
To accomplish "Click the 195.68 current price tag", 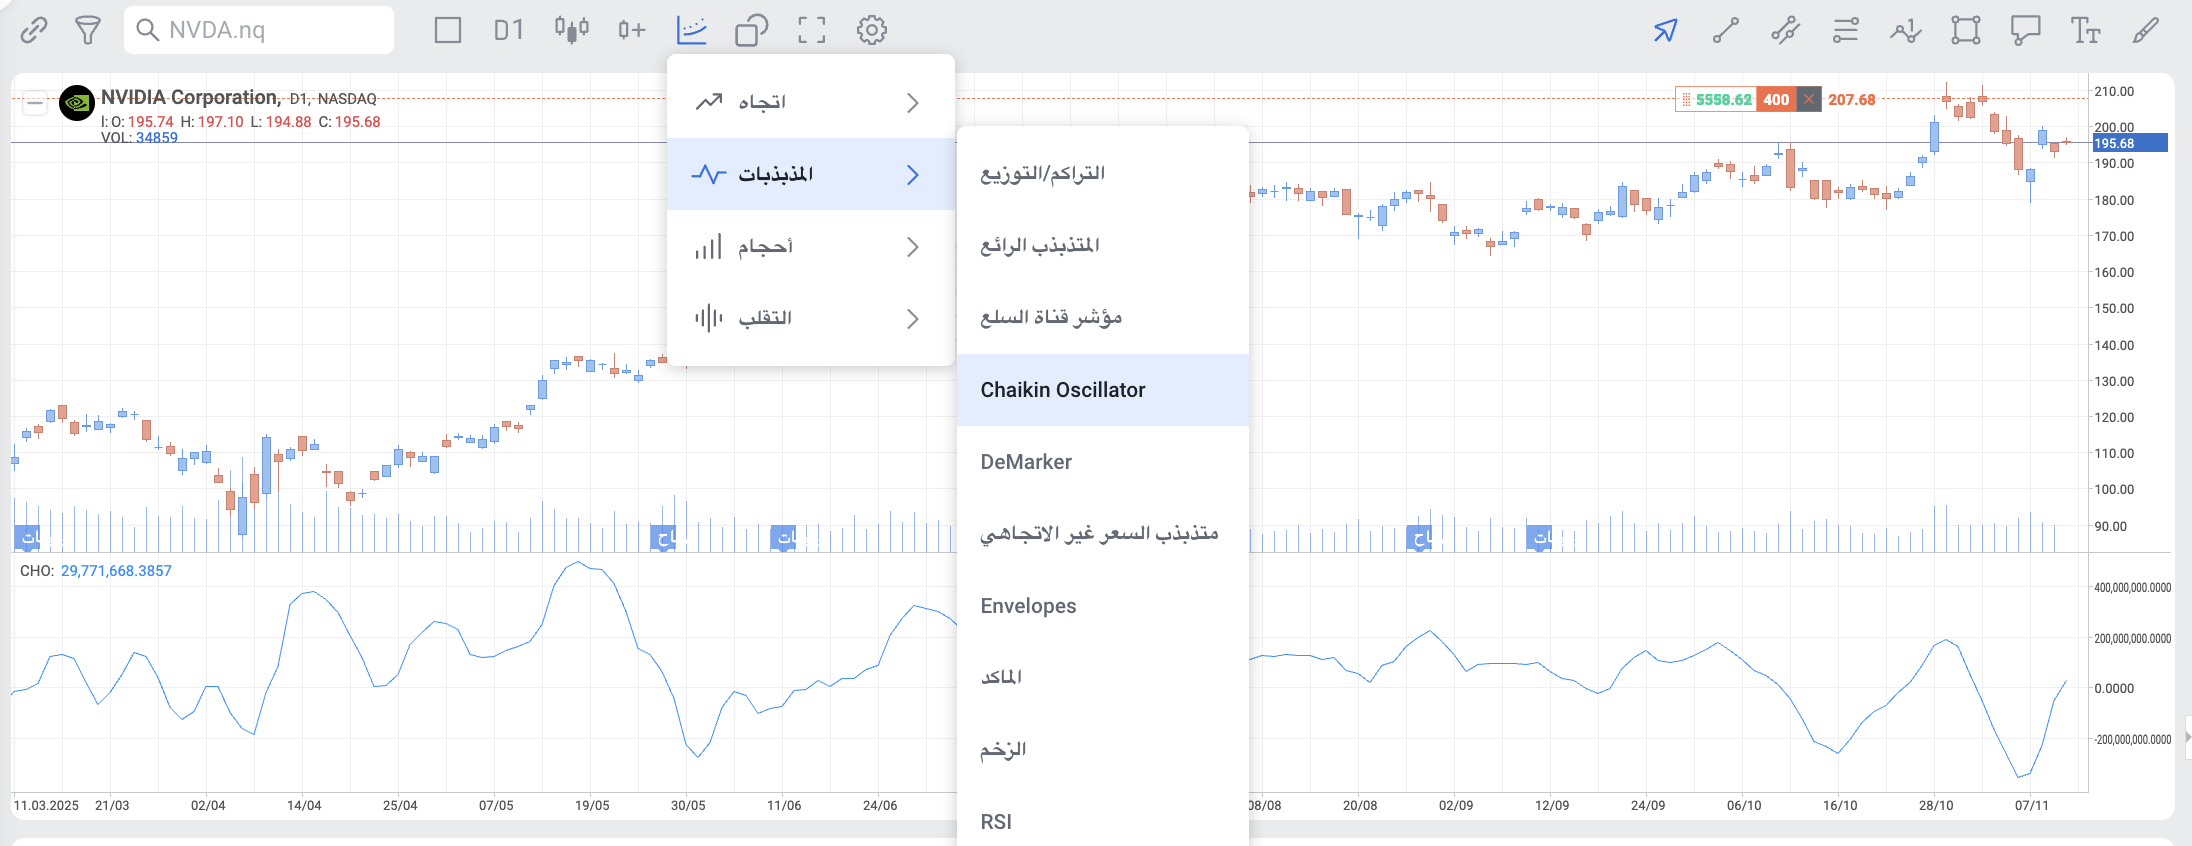I will tap(2129, 143).
